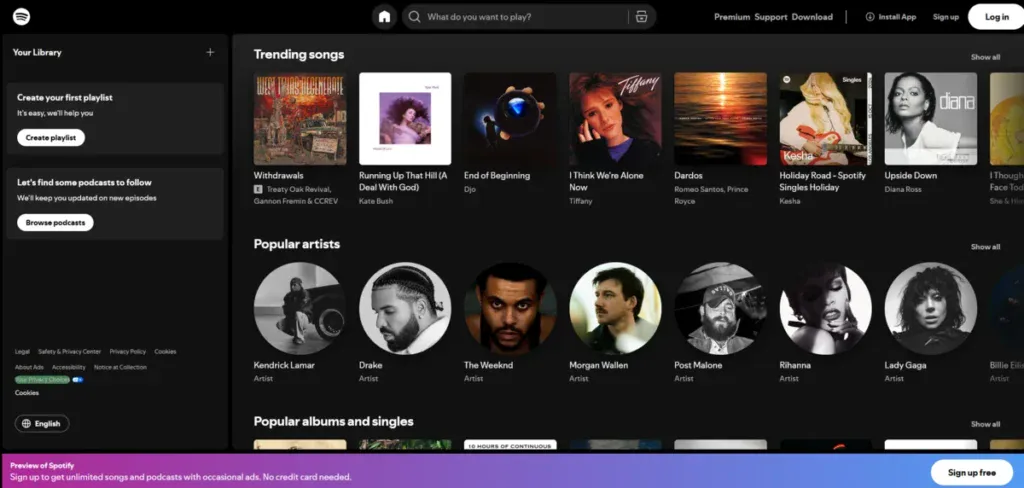This screenshot has width=1024, height=488.
Task: Click the End of Beginning song title
Action: point(496,176)
